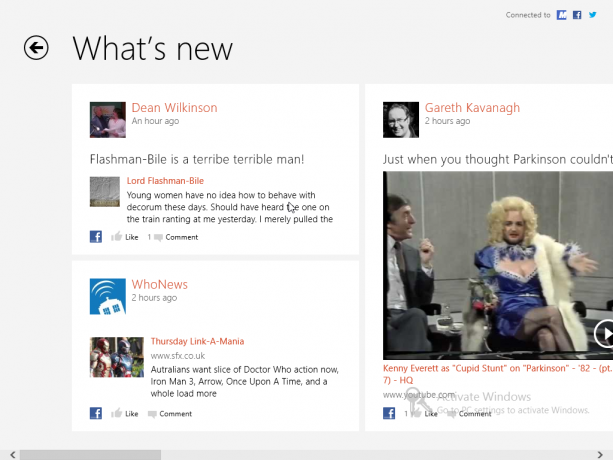Click 'Connected to' label
Screen dimensions: 613x460
(528, 15)
